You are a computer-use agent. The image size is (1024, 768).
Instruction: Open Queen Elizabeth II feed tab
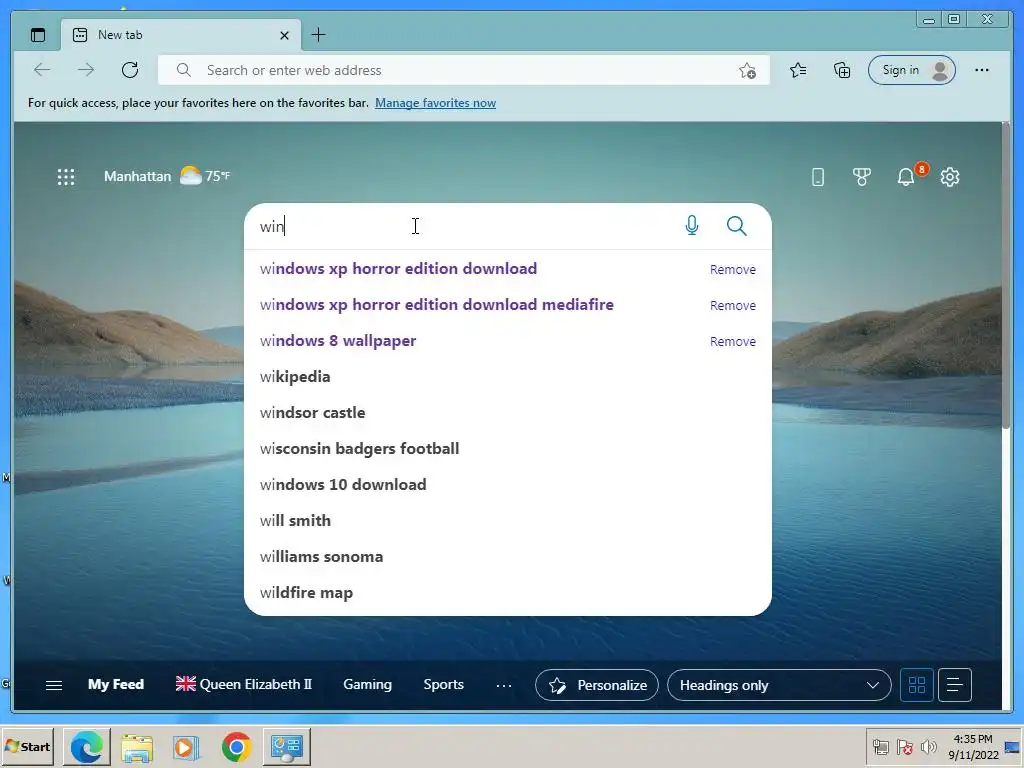244,684
